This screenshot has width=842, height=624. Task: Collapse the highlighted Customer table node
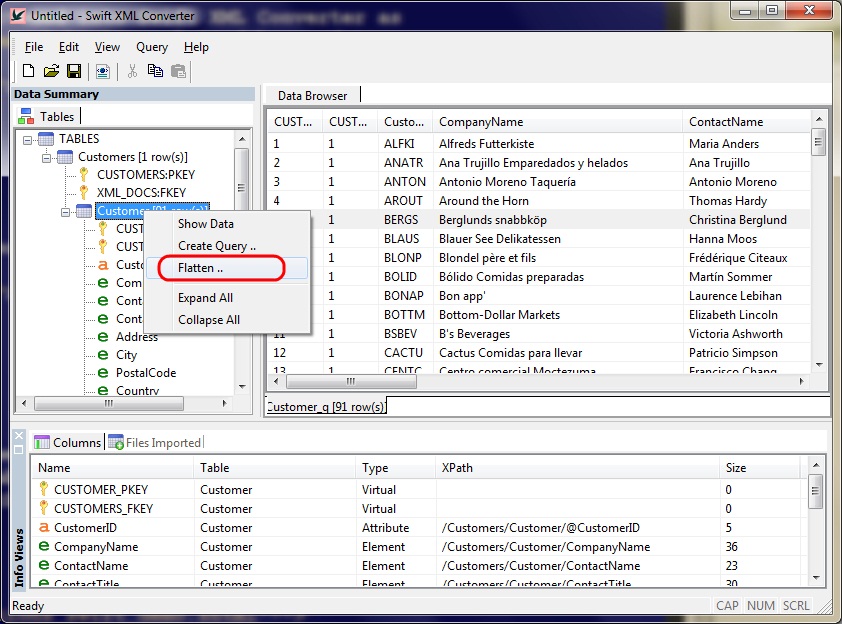[x=66, y=212]
